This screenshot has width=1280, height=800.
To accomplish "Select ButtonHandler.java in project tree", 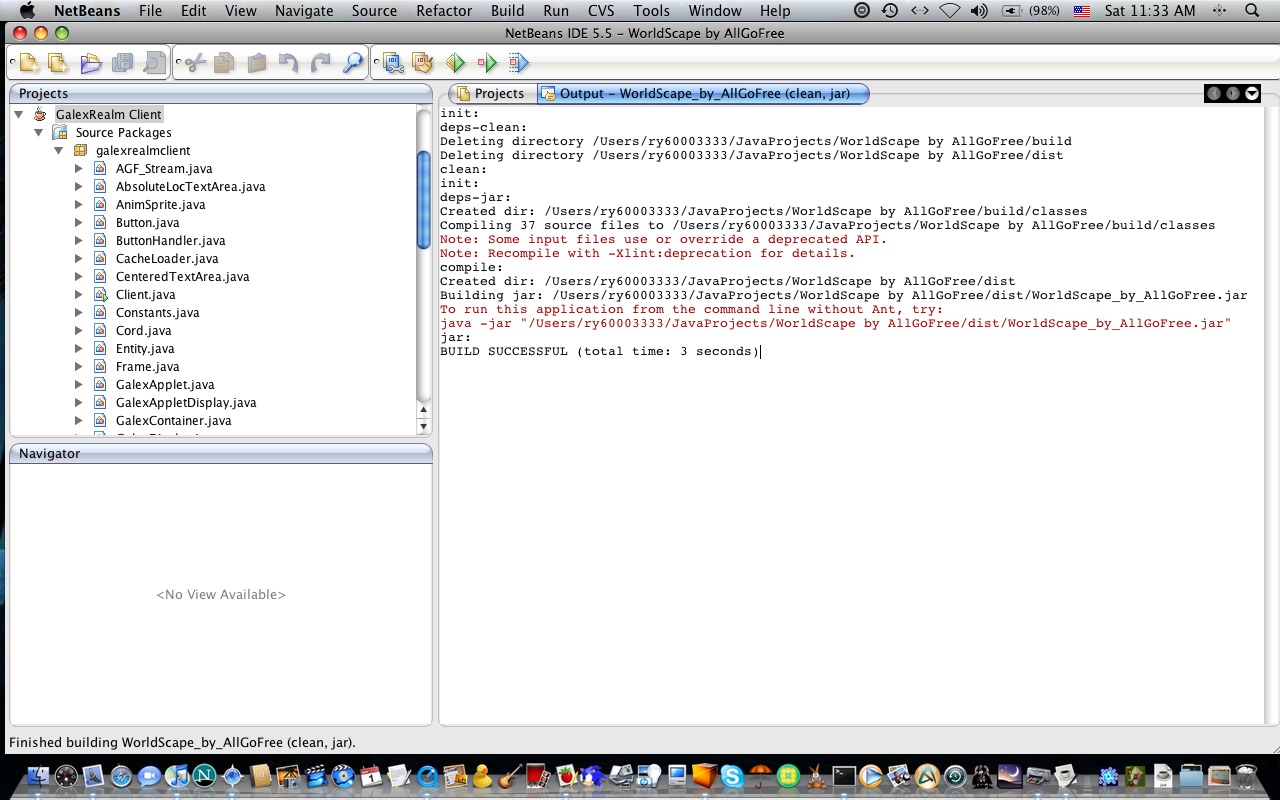I will [170, 241].
